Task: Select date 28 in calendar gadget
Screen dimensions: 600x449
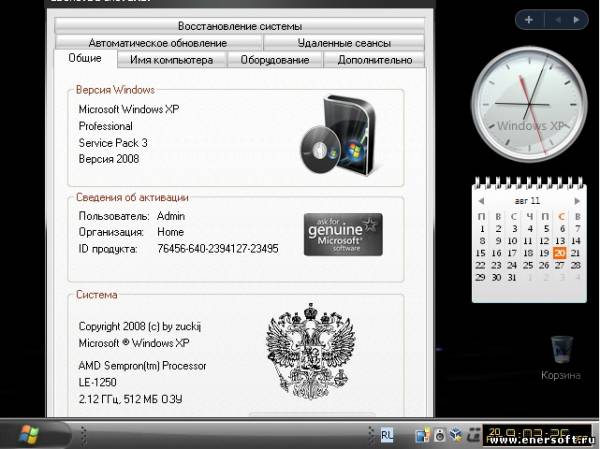Action: tap(576, 265)
